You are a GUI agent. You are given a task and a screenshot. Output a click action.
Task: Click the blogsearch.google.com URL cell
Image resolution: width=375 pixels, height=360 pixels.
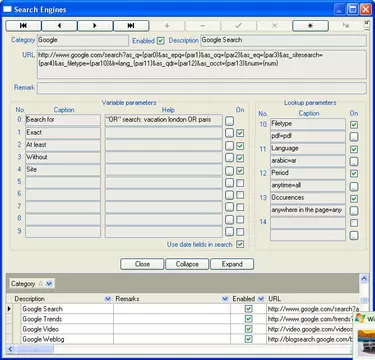pyautogui.click(x=310, y=339)
